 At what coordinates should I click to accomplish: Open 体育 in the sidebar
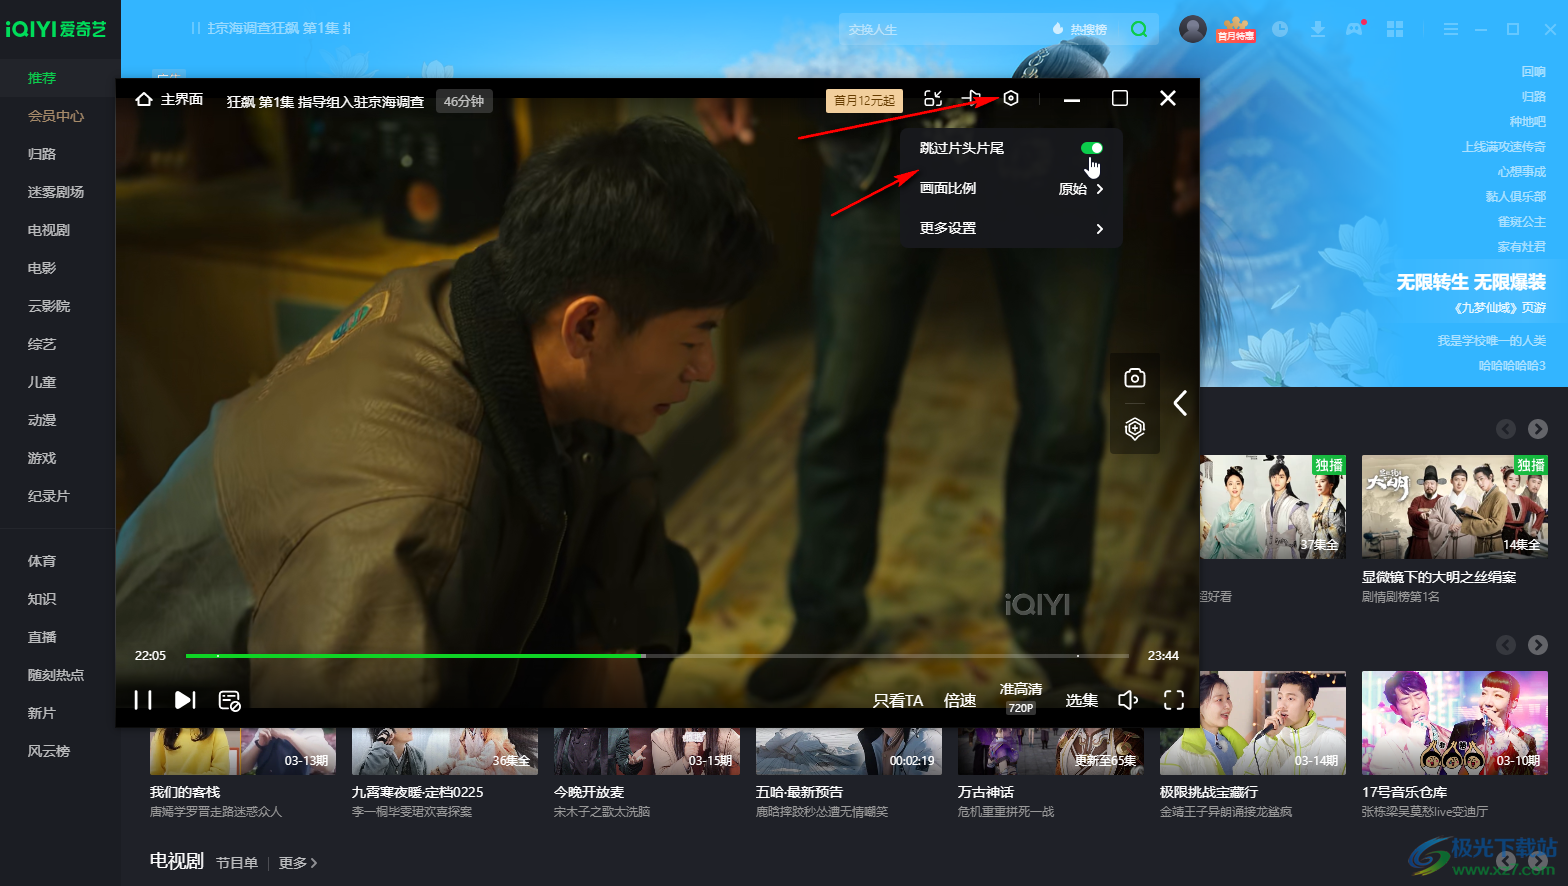42,561
